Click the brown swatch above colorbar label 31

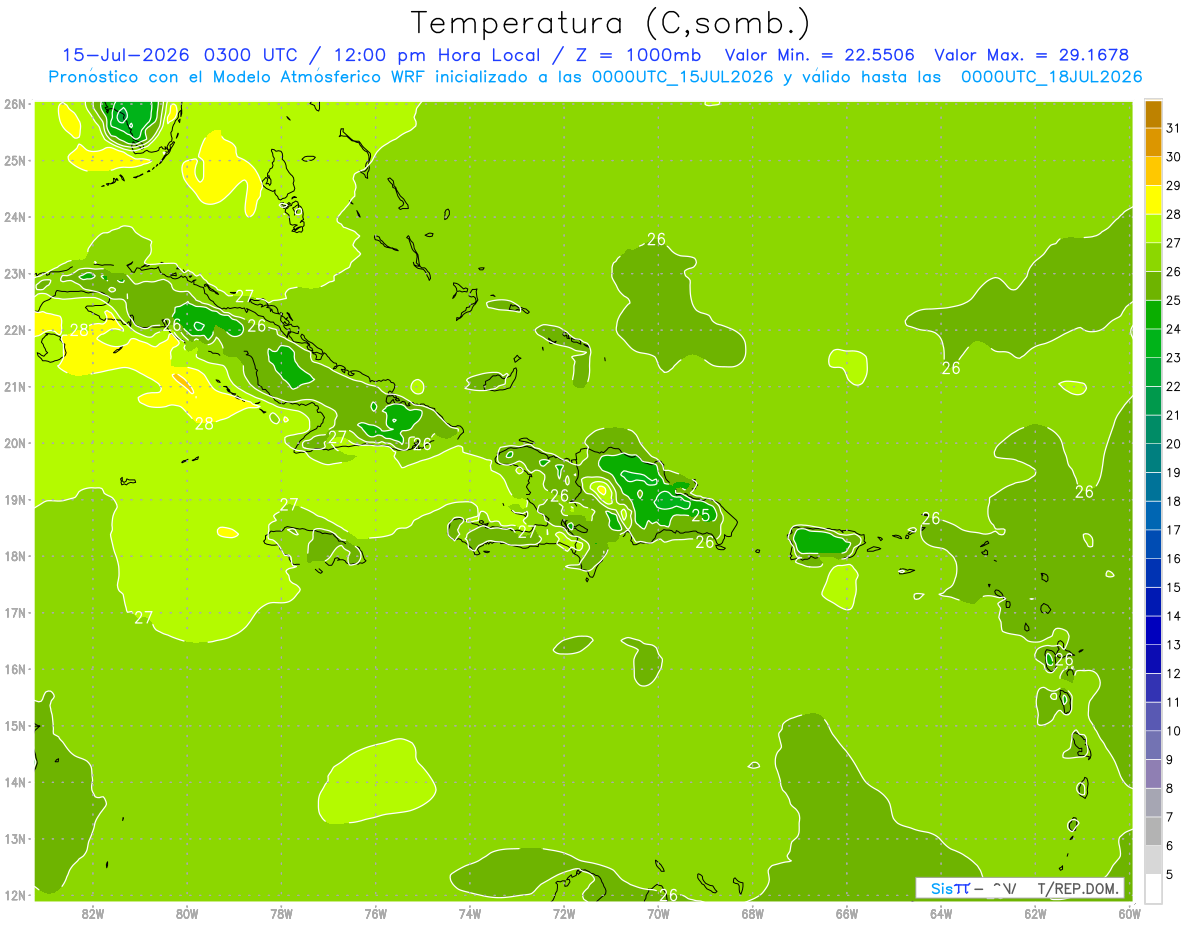pos(1153,114)
